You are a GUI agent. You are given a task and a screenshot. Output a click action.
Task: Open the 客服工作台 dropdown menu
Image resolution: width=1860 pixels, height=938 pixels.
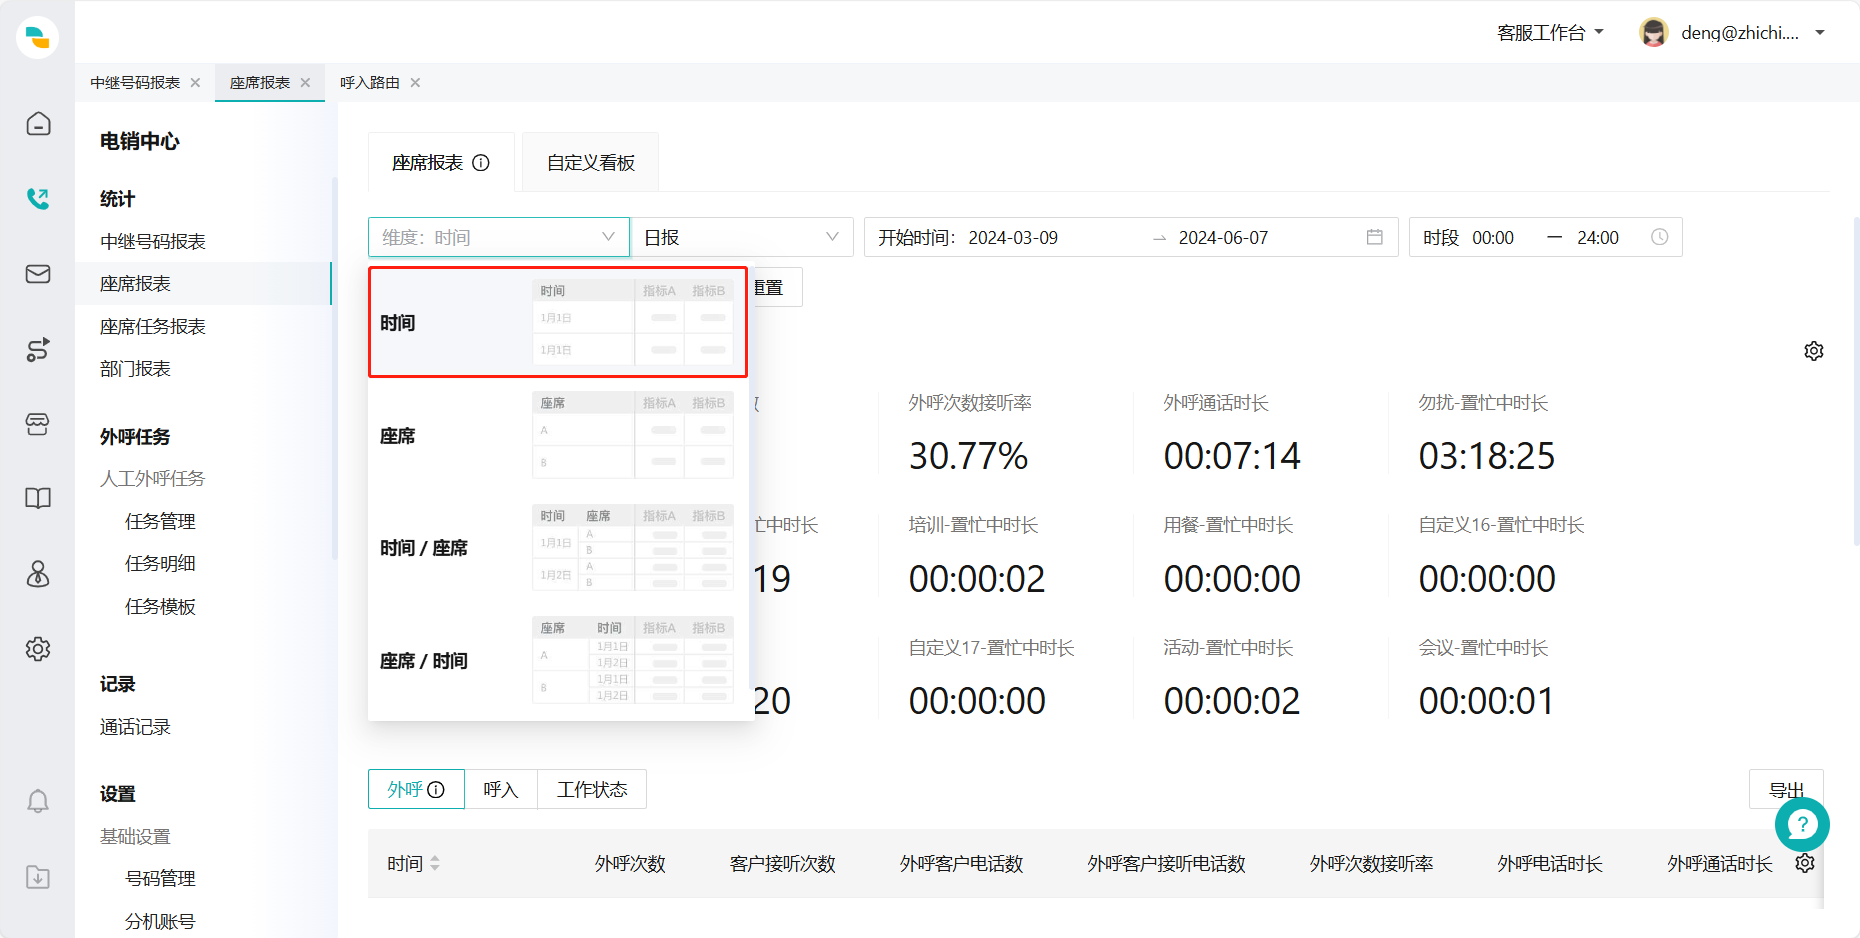coord(1550,32)
